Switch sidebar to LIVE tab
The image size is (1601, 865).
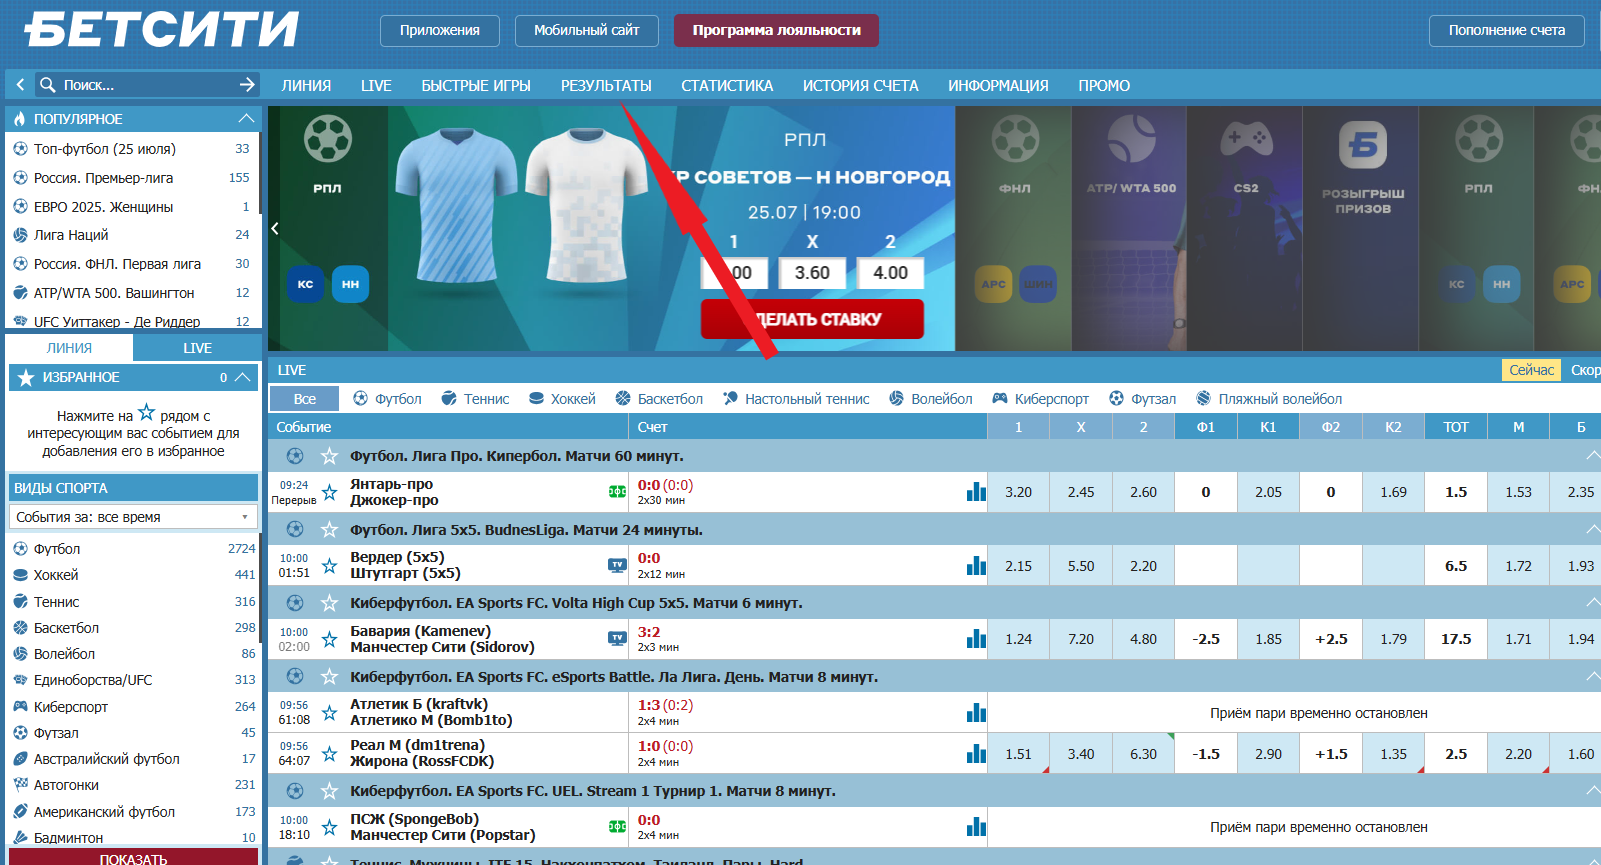197,348
